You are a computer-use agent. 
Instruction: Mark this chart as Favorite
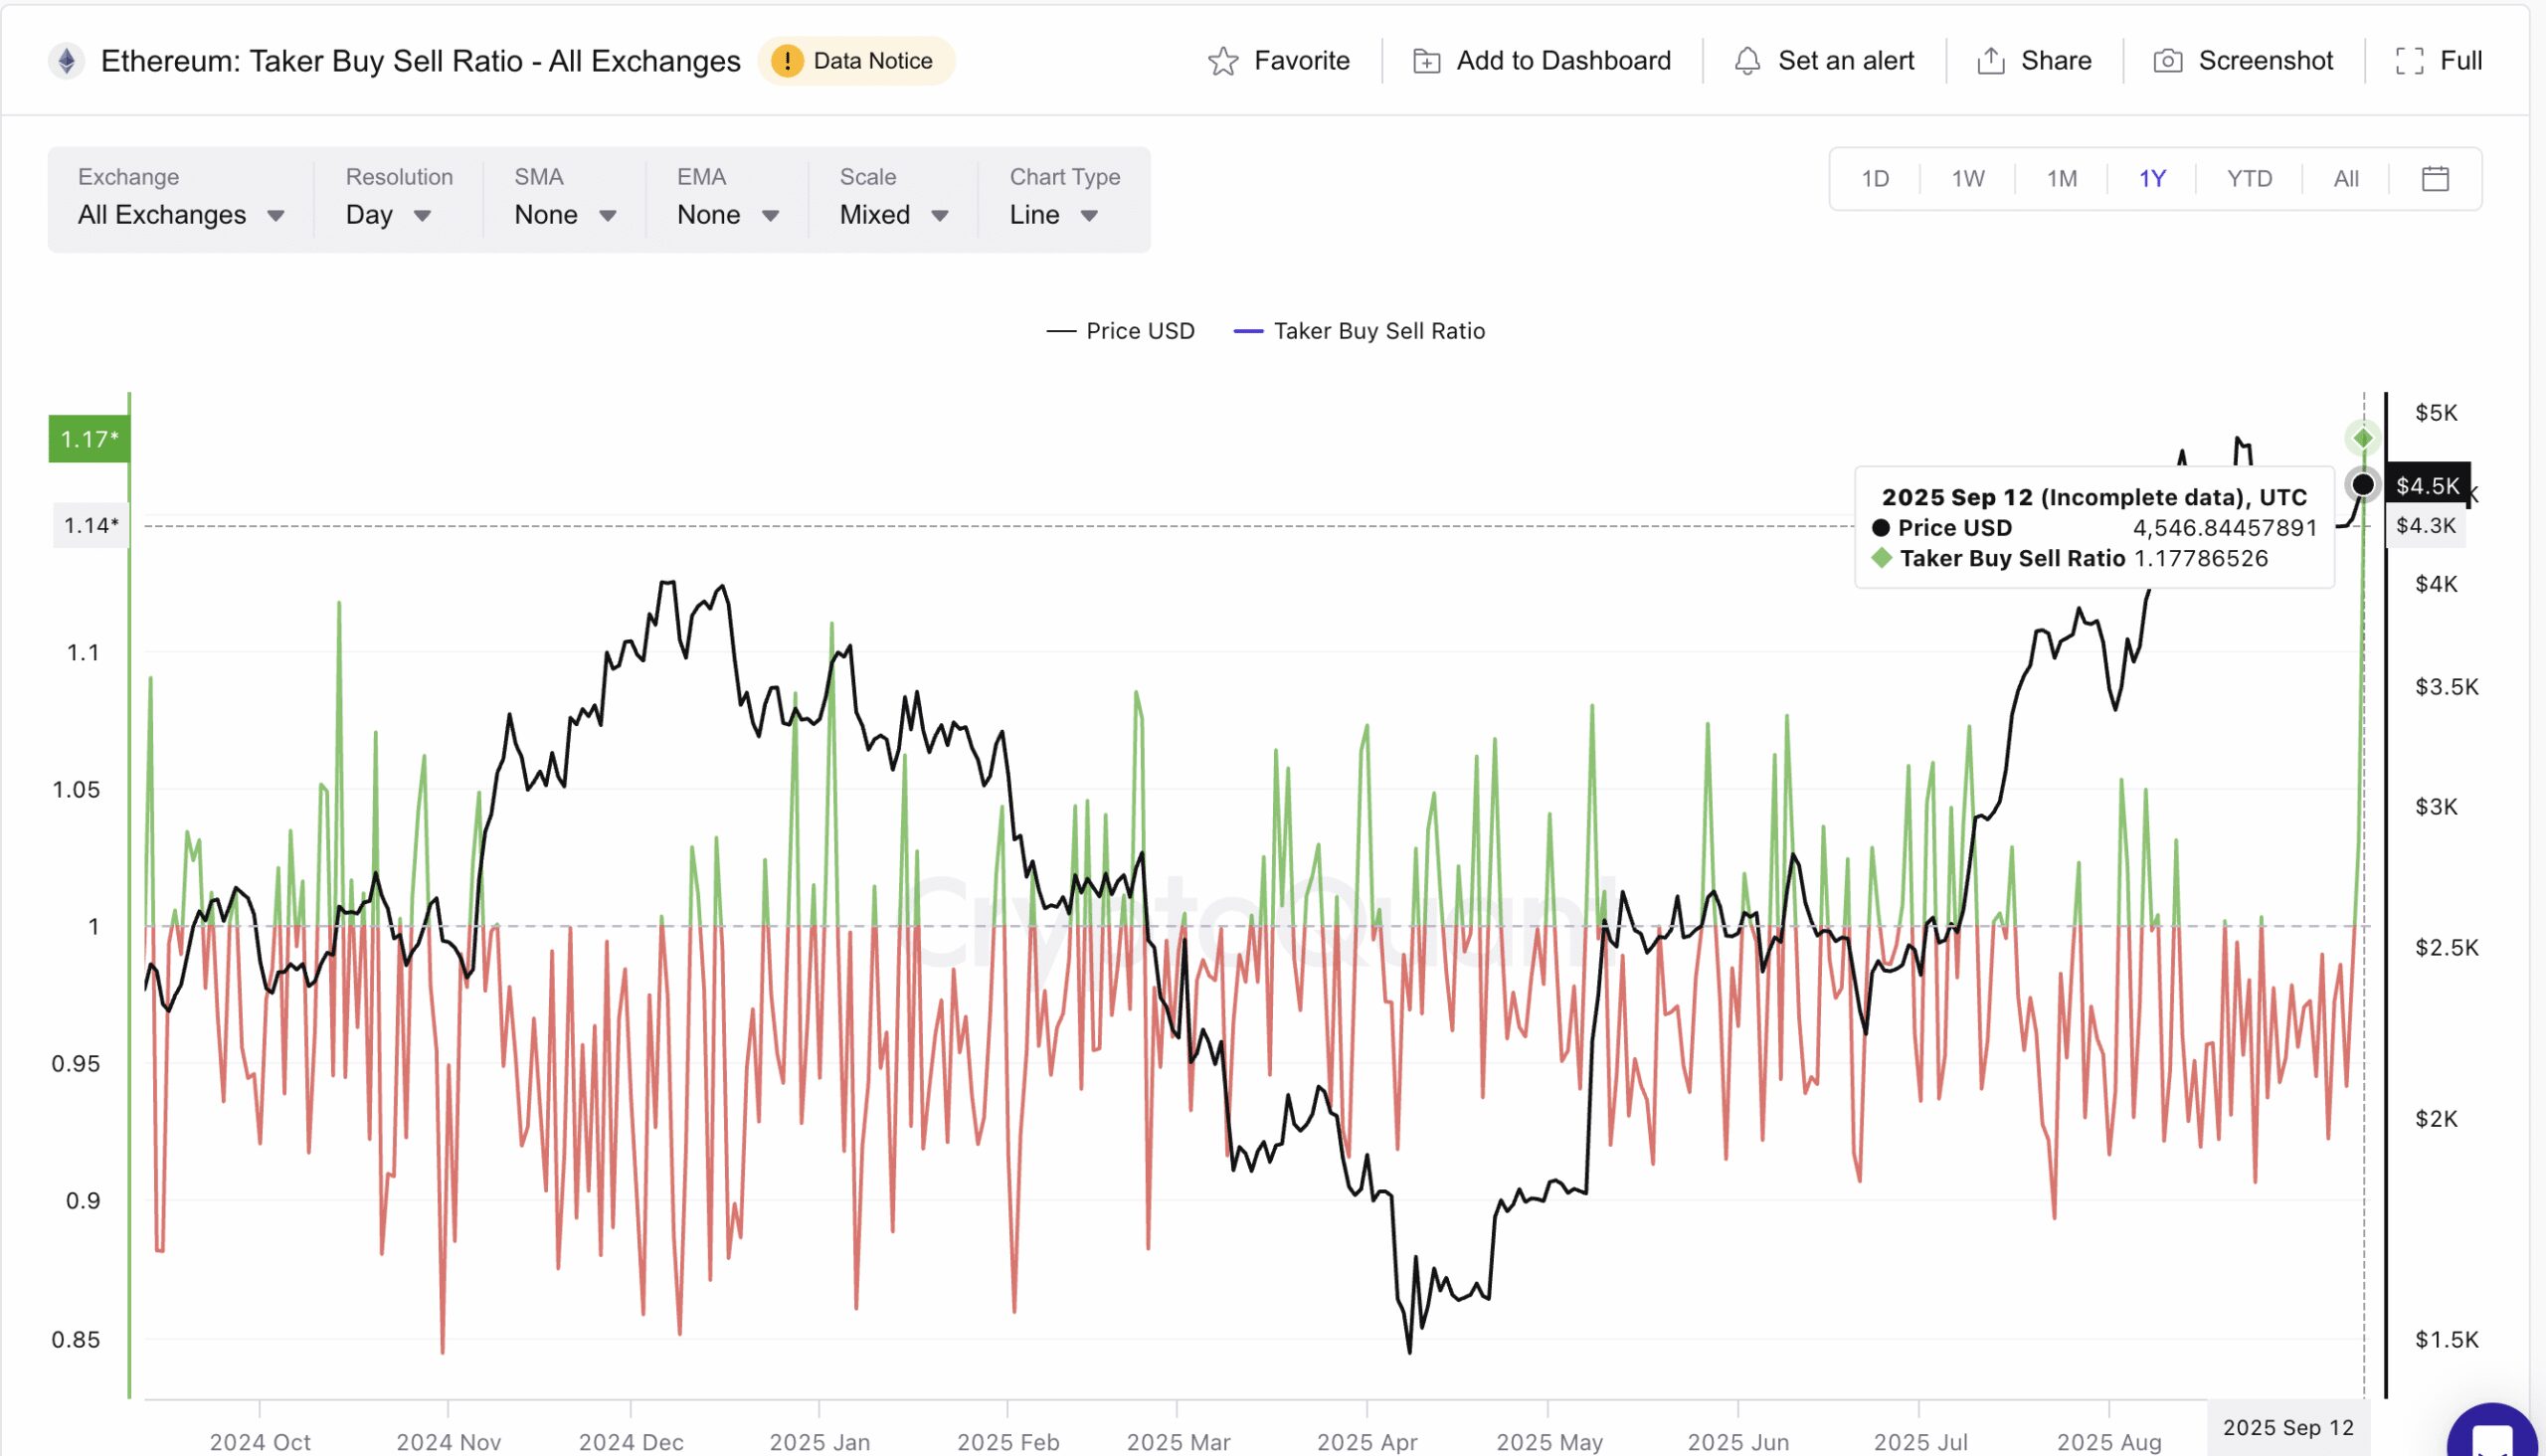point(1282,60)
